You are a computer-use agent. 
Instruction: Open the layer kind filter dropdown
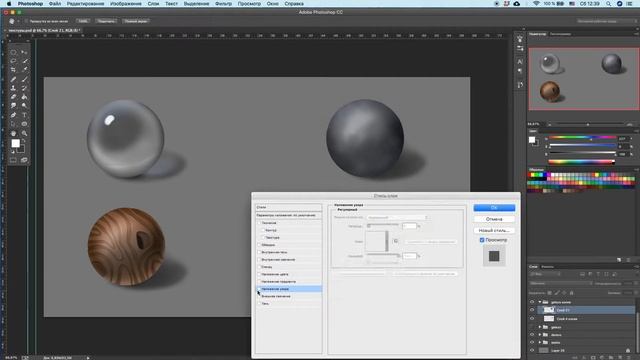coord(545,274)
